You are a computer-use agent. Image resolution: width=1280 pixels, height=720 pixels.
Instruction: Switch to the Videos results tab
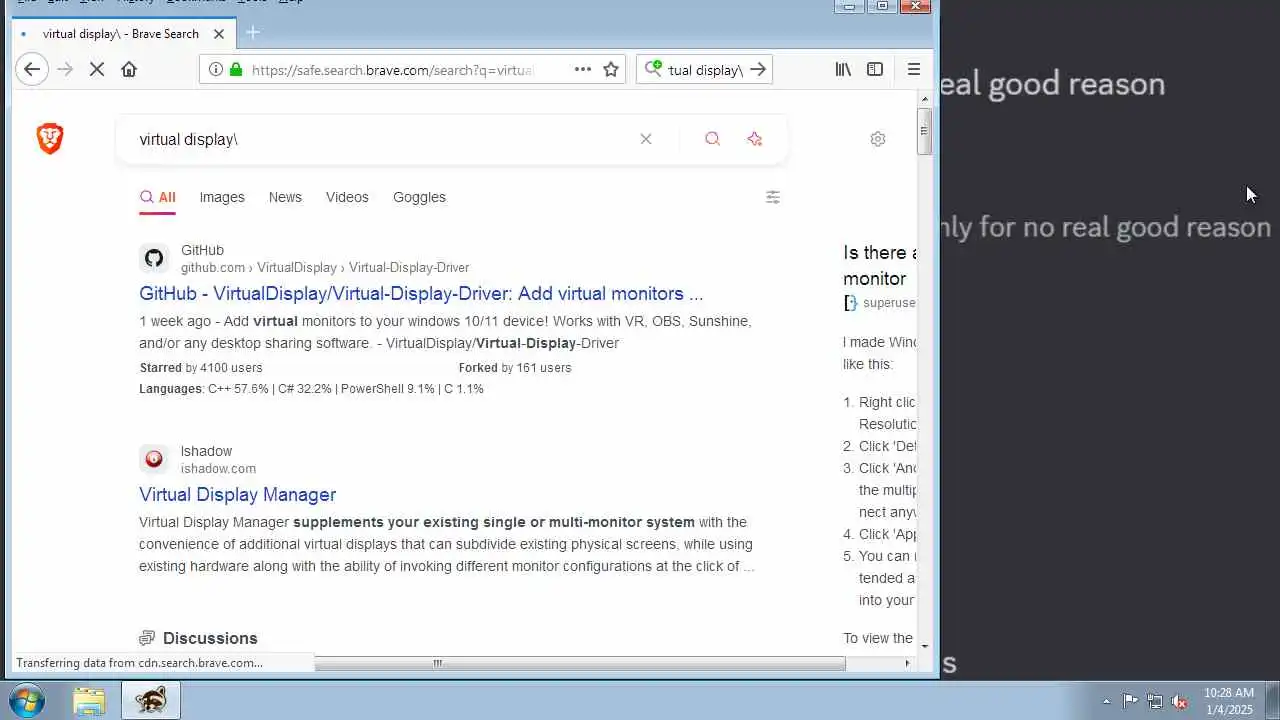[x=347, y=197]
